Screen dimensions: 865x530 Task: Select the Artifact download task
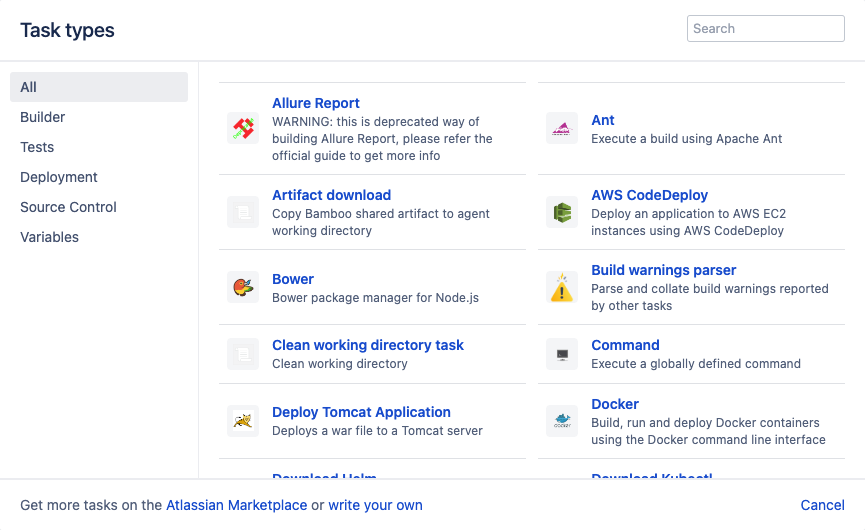pos(332,195)
